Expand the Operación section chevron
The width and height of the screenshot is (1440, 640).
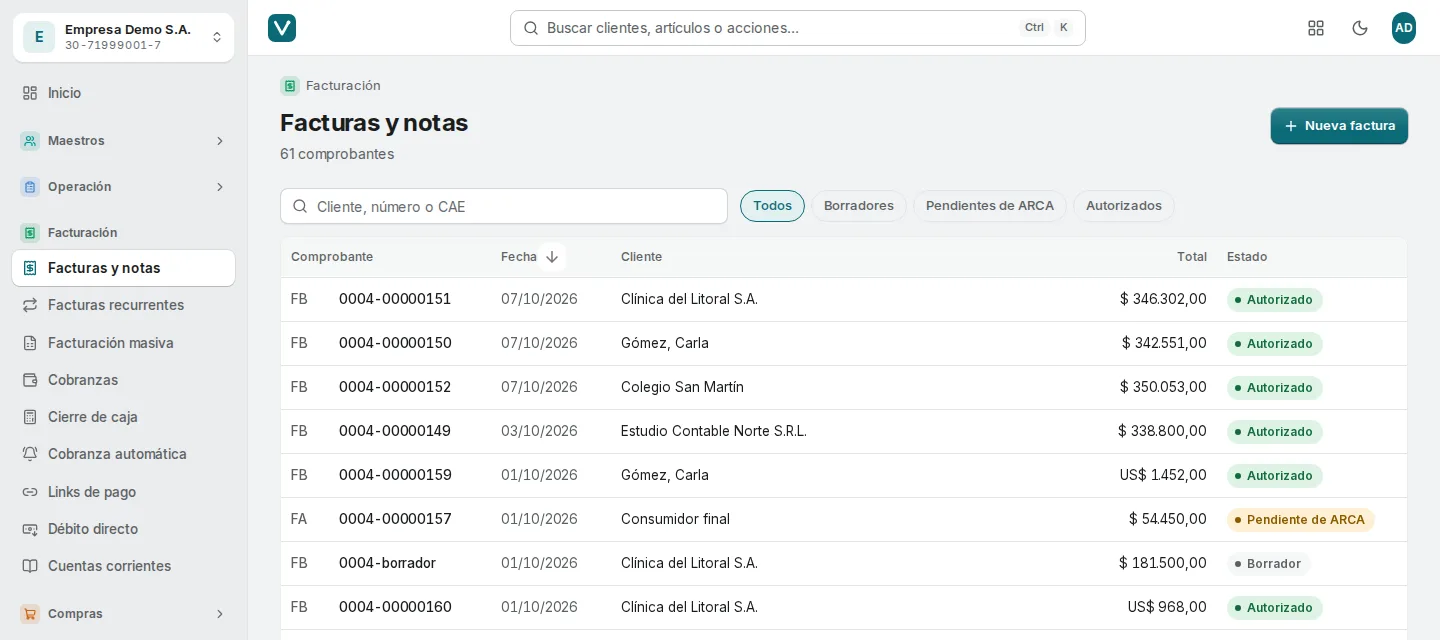pos(220,187)
